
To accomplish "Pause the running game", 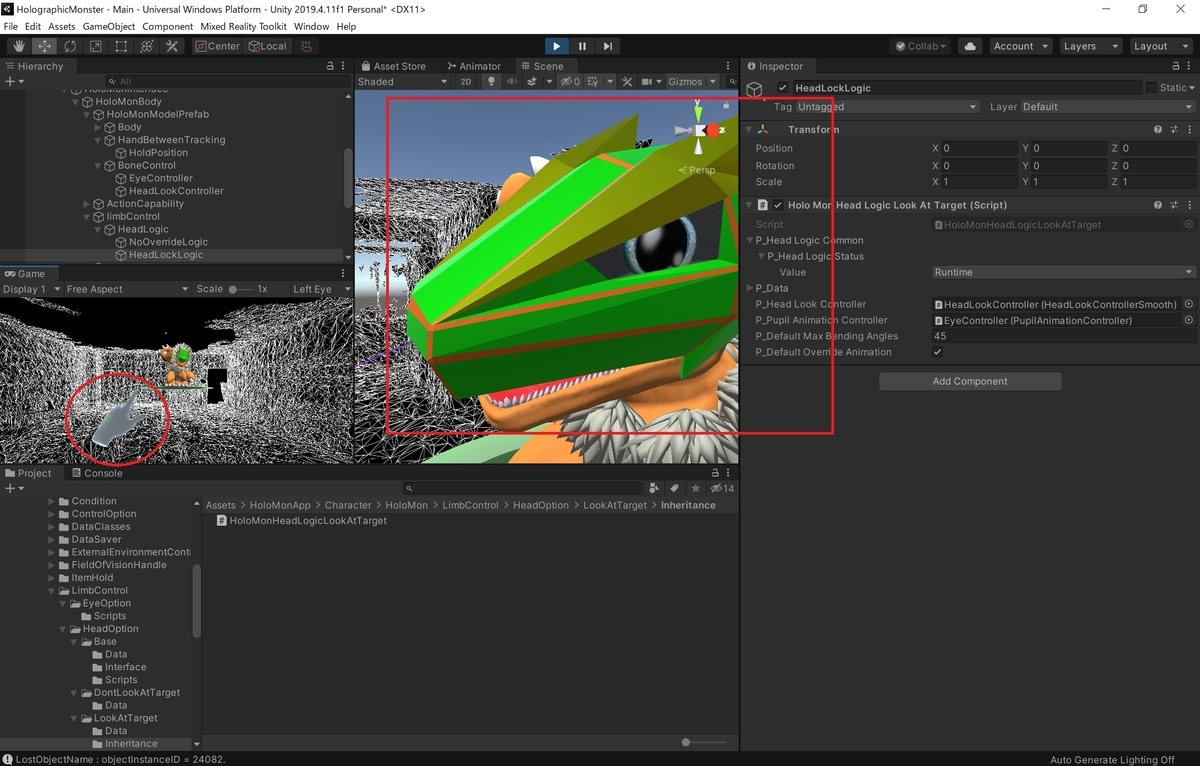I will [x=582, y=46].
